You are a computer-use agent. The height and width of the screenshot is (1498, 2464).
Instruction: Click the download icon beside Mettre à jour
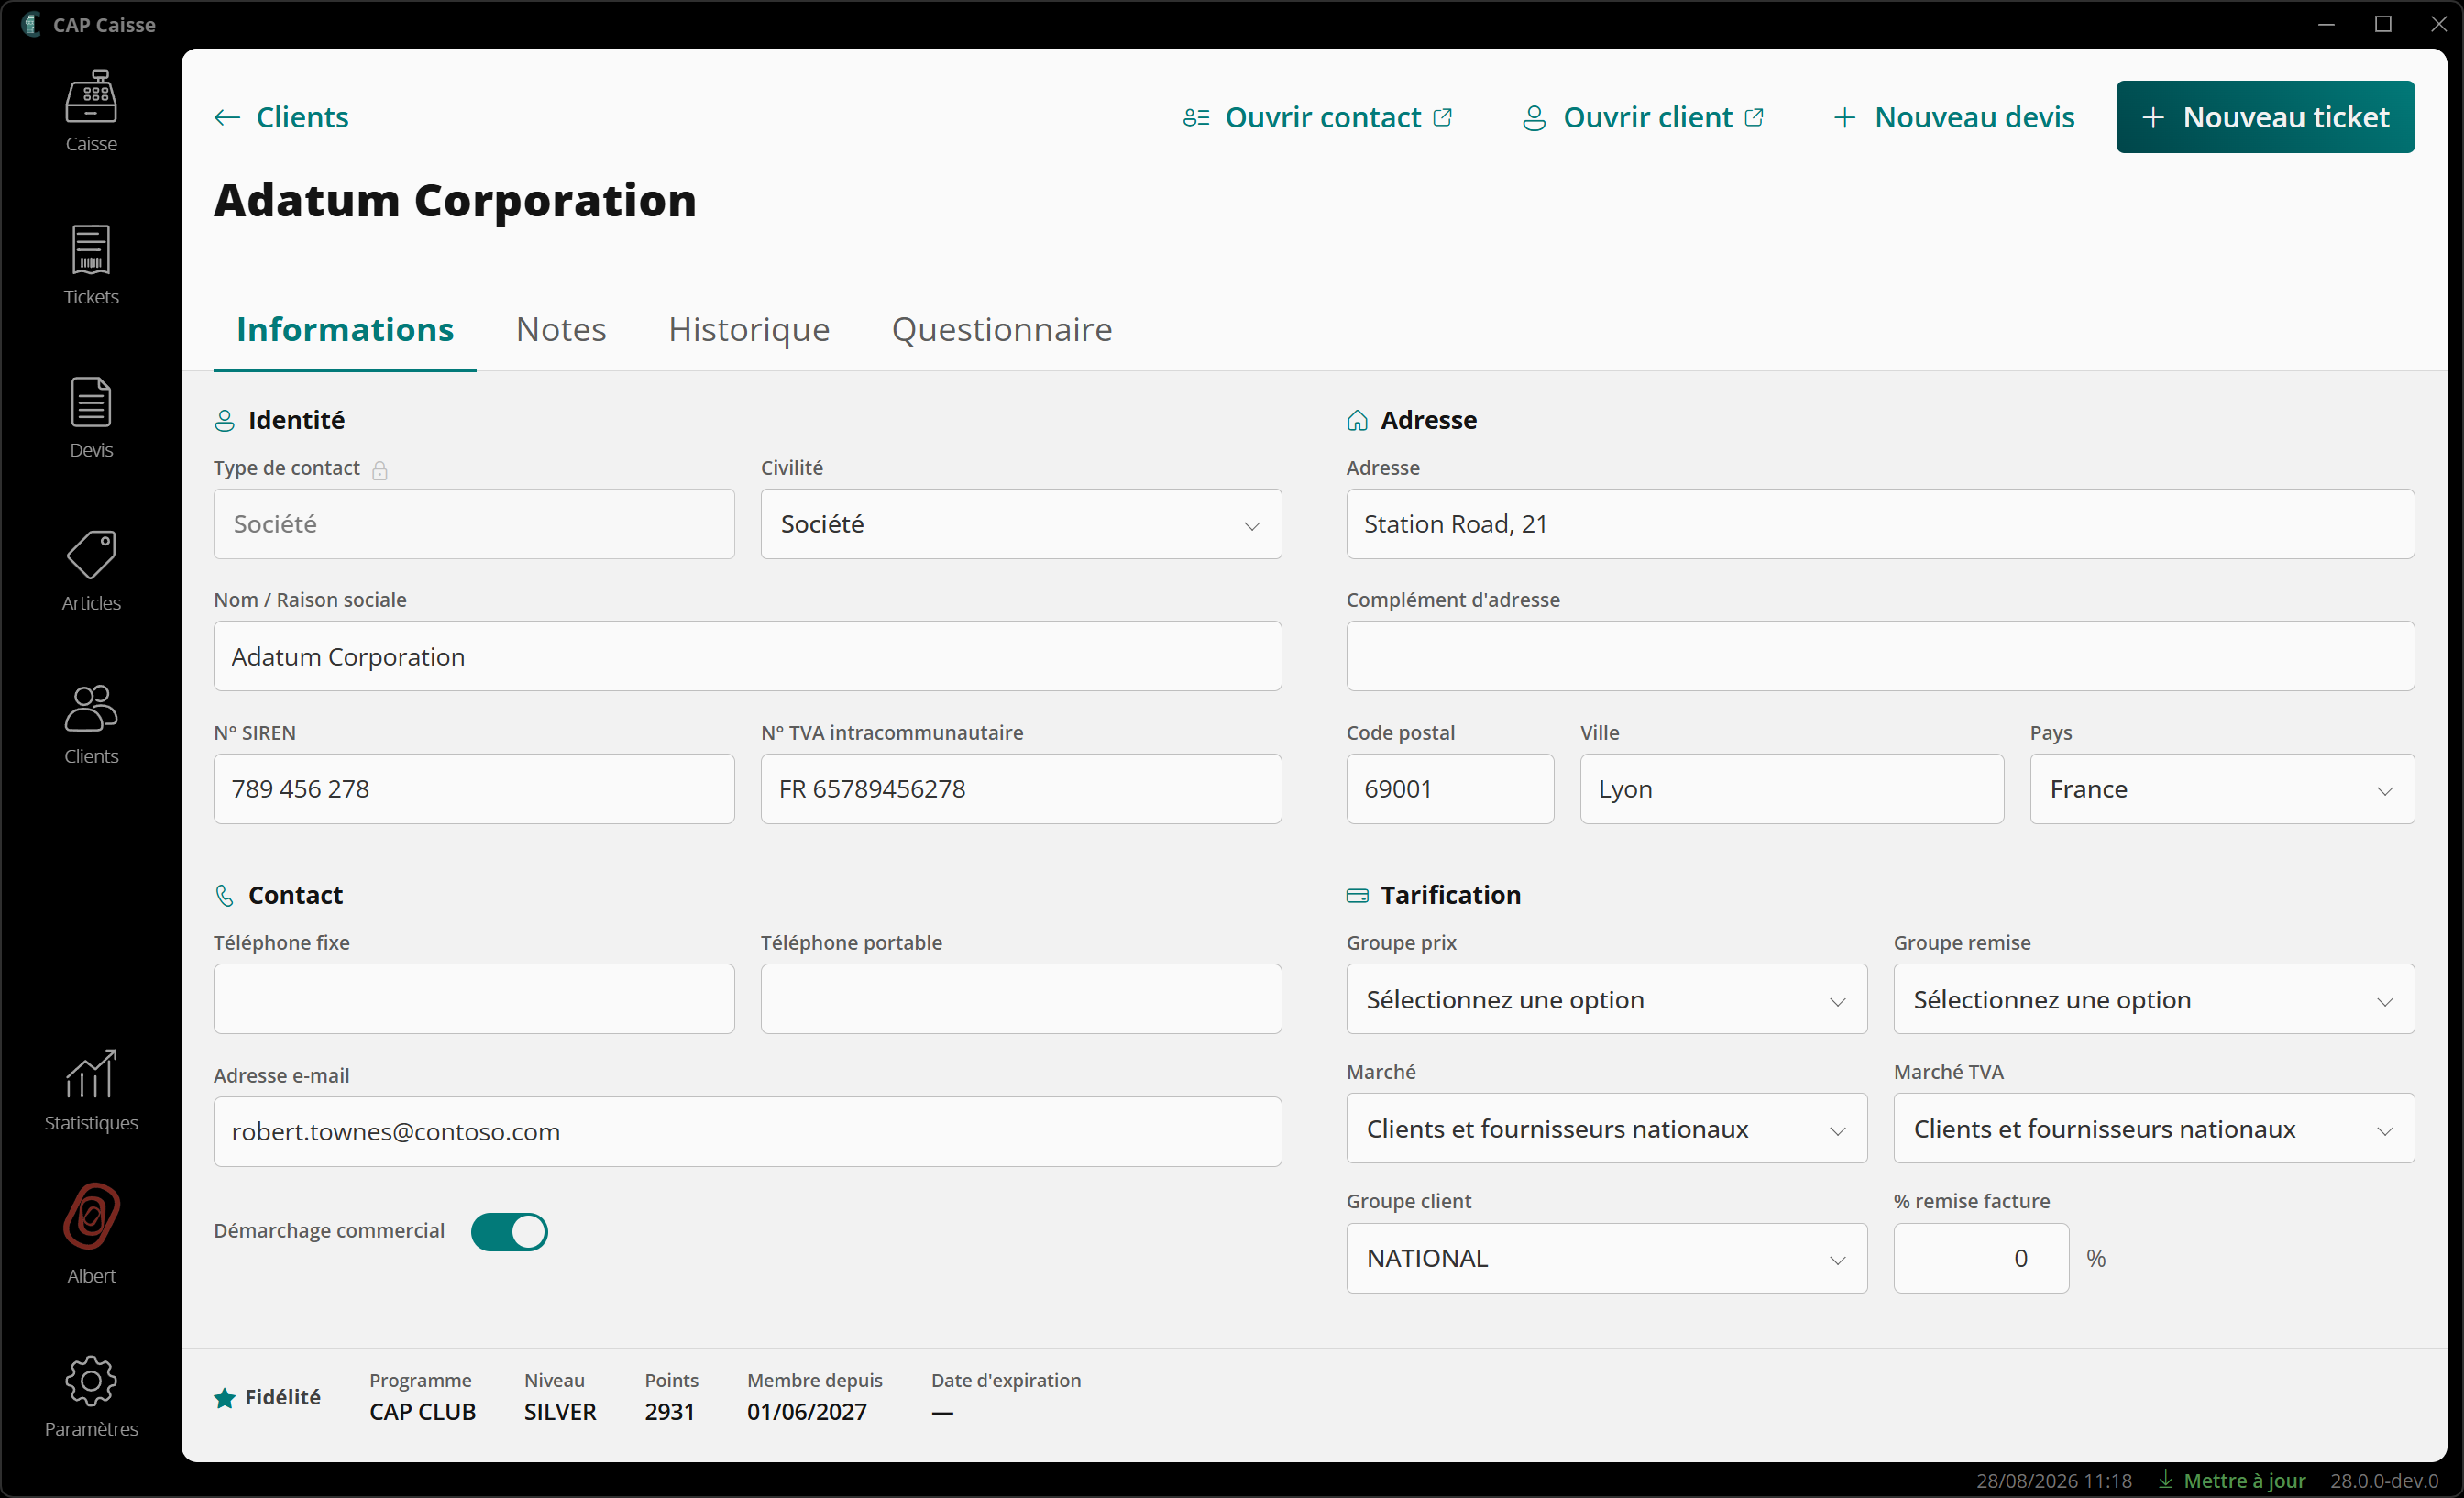tap(2165, 1479)
